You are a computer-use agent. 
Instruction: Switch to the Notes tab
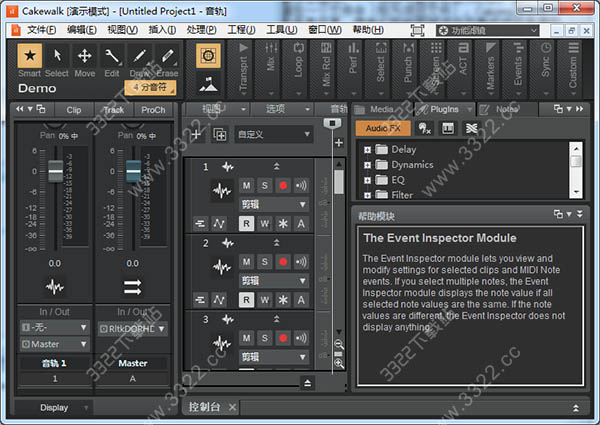(507, 109)
